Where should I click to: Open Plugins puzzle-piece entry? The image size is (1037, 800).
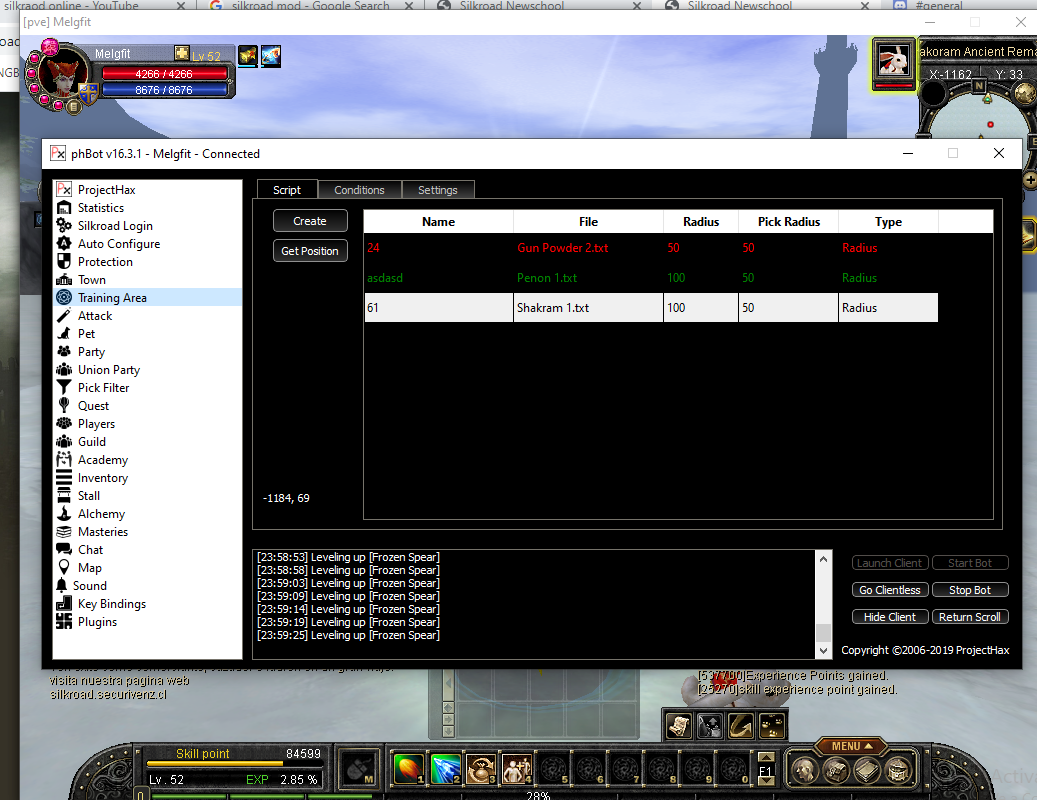[x=97, y=622]
